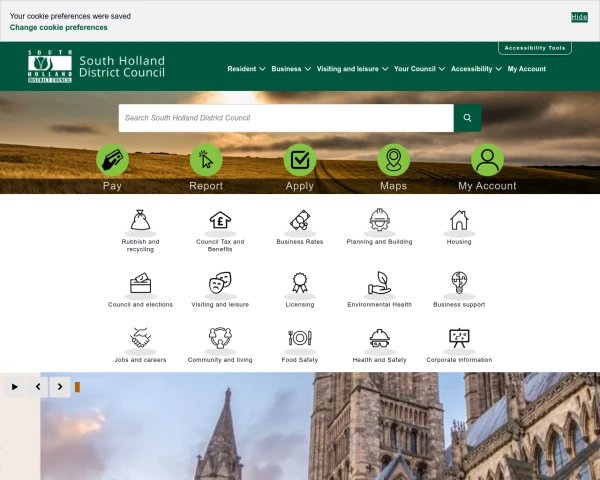Viewport: 600px width, 480px height.
Task: Click the search site input field
Action: [x=286, y=118]
